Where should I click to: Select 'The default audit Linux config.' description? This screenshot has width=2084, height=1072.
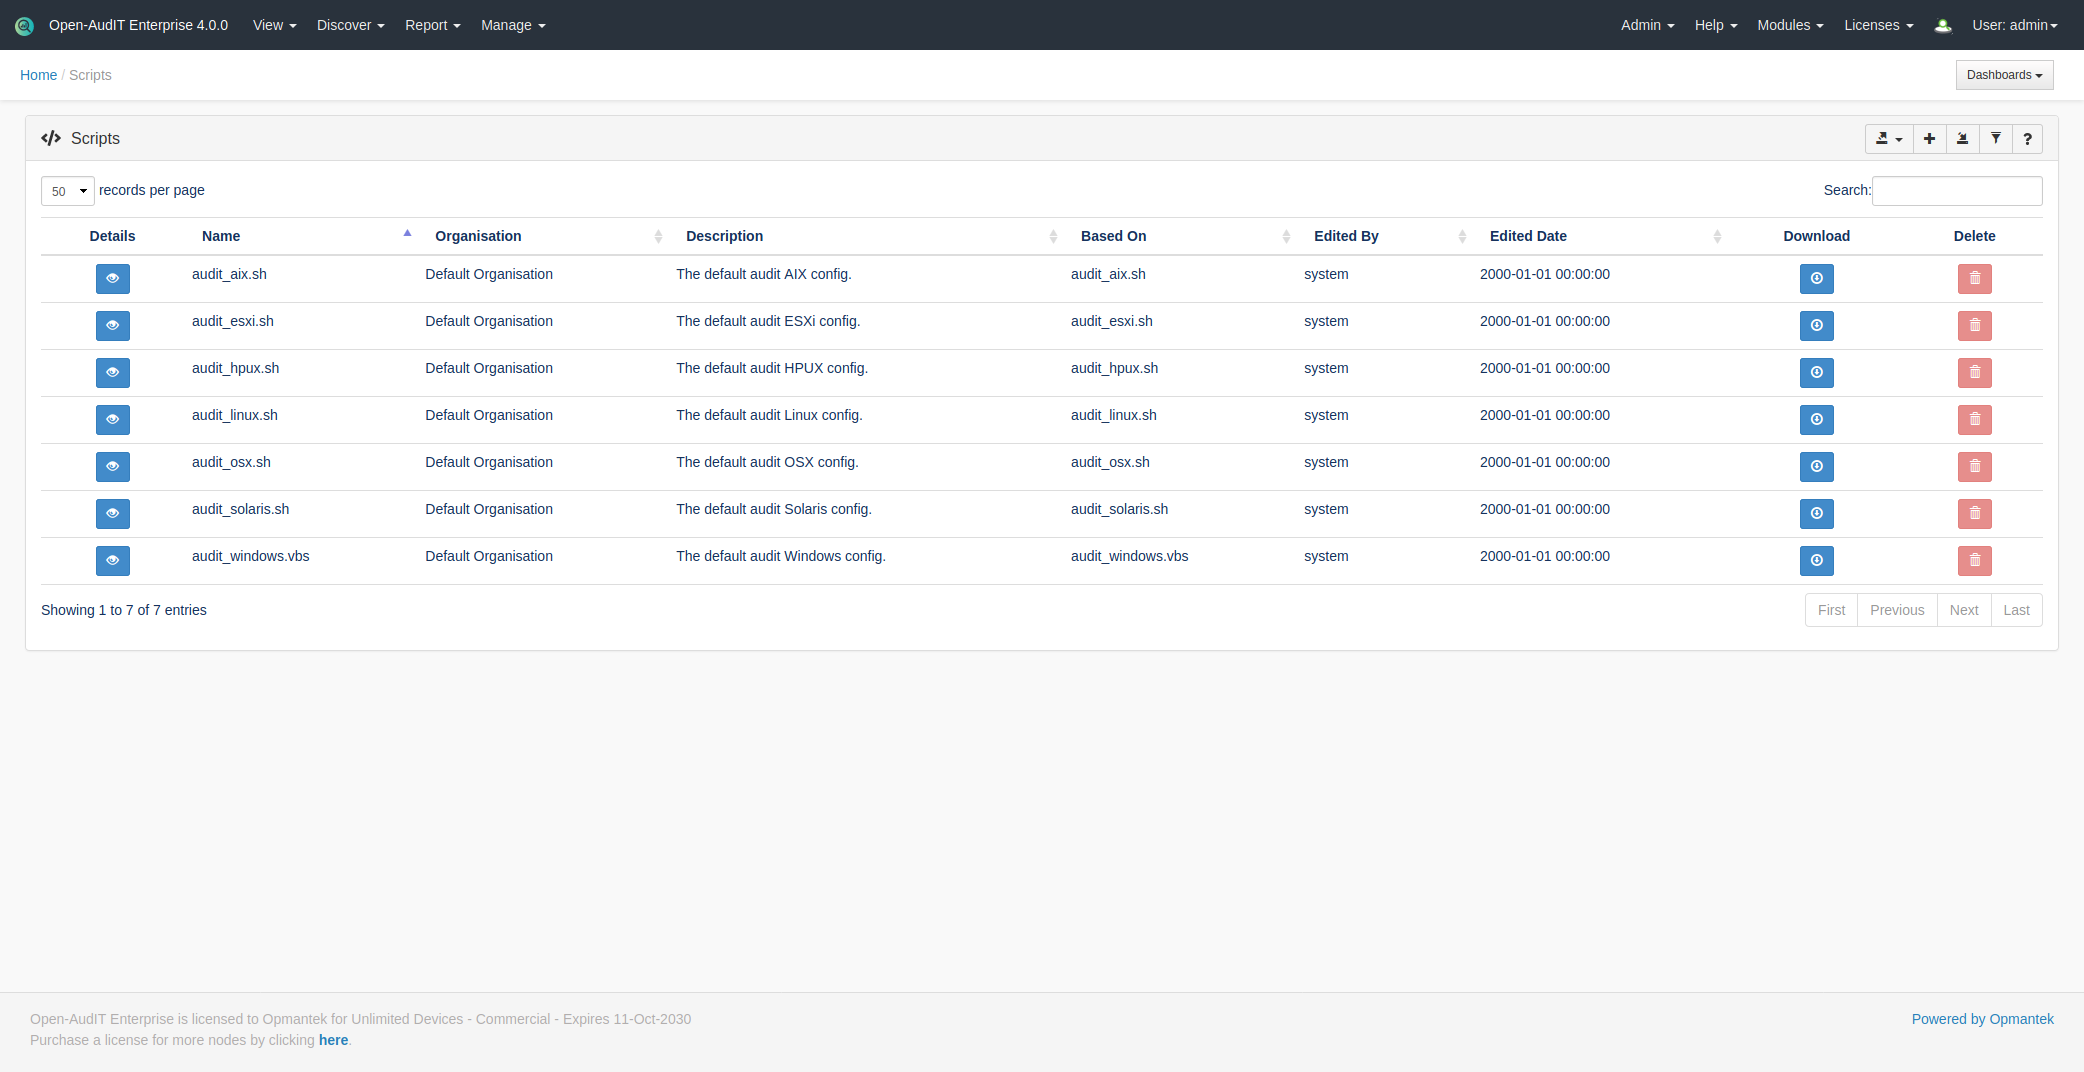(769, 415)
